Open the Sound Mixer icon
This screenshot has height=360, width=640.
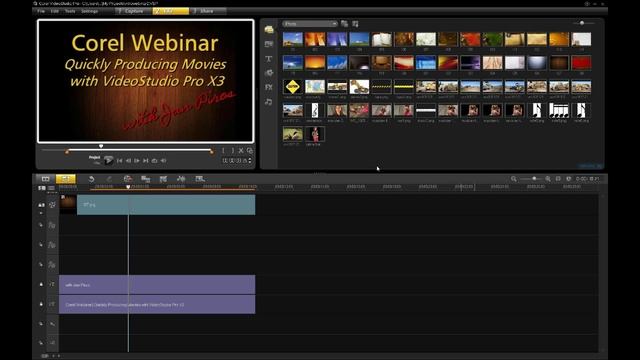tap(181, 179)
